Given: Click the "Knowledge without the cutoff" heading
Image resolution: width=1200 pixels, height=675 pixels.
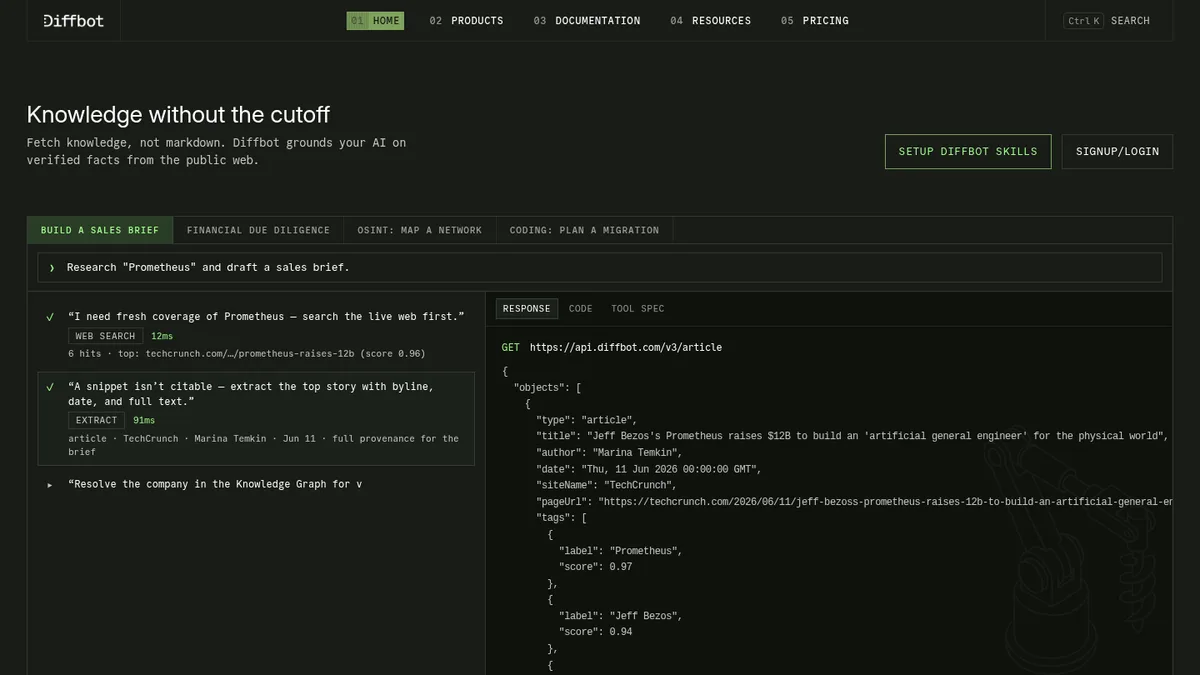Looking at the screenshot, I should pos(178,114).
